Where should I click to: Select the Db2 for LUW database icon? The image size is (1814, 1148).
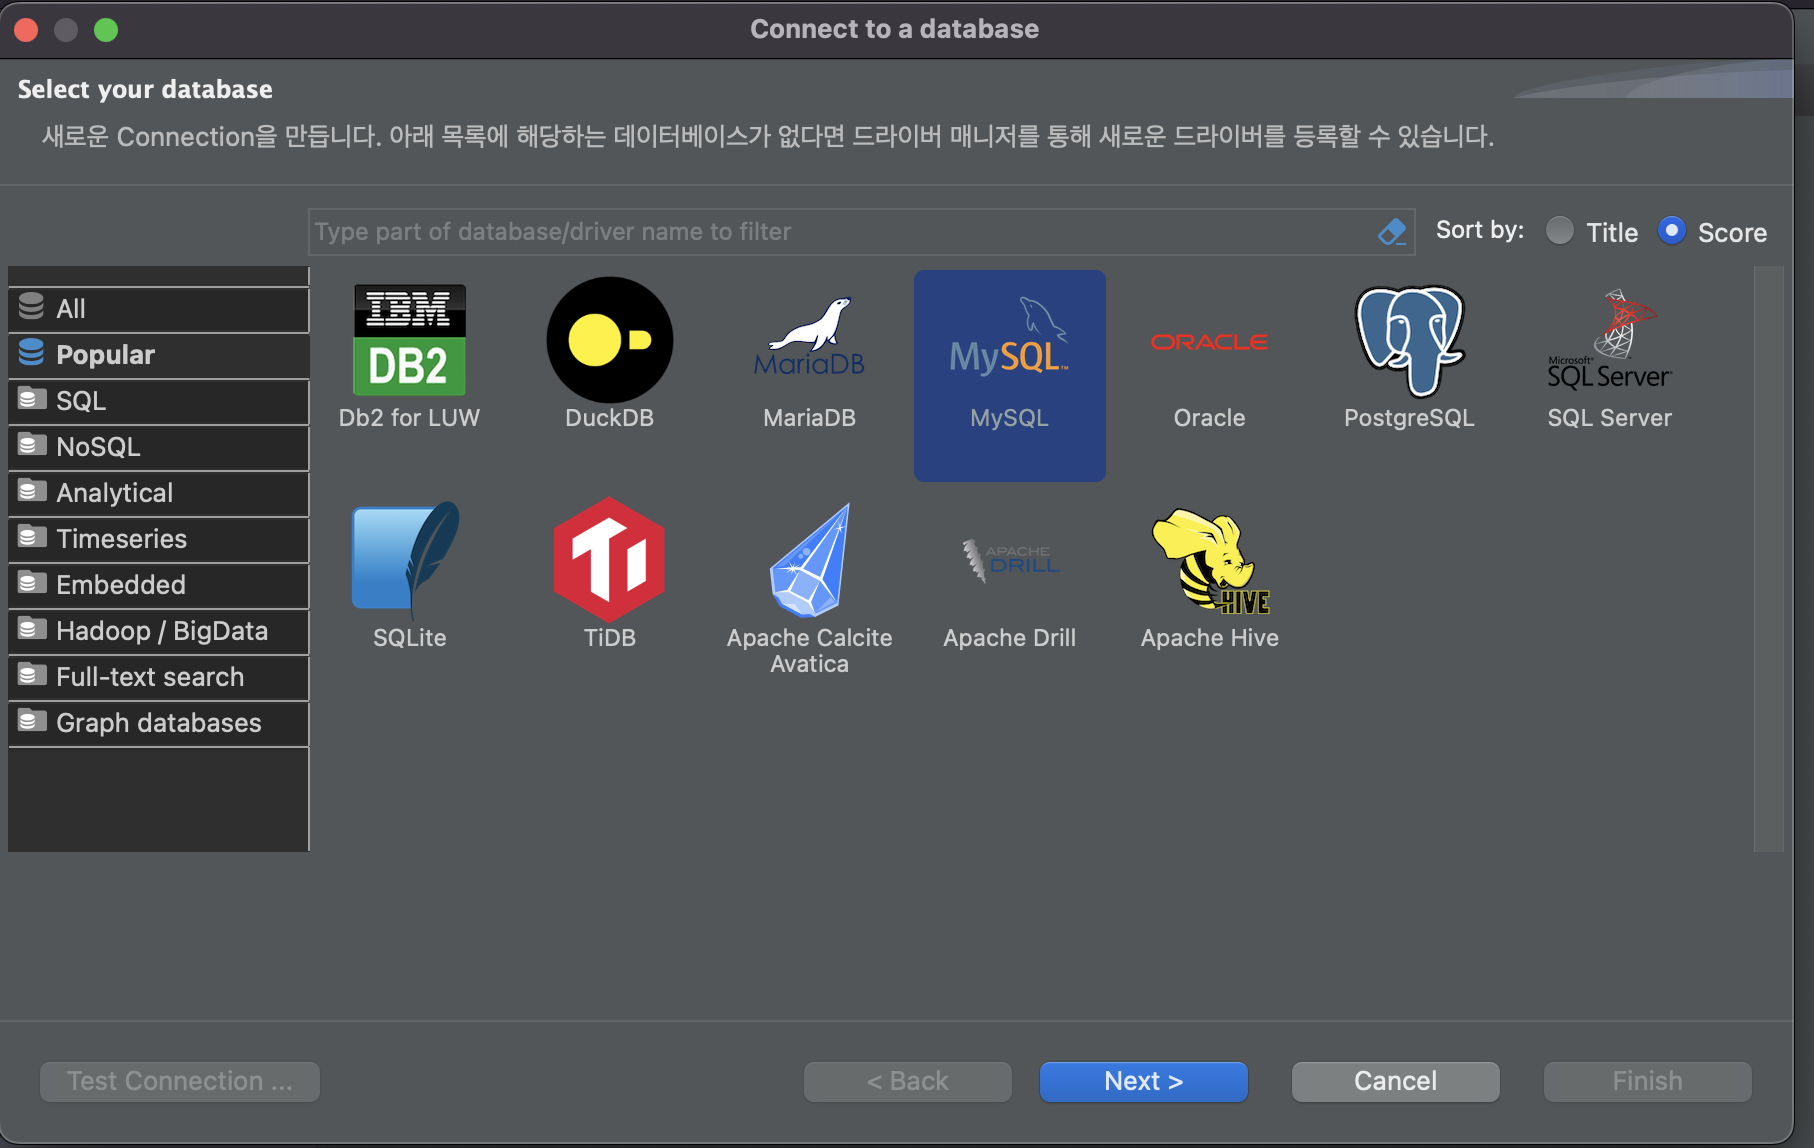[409, 340]
